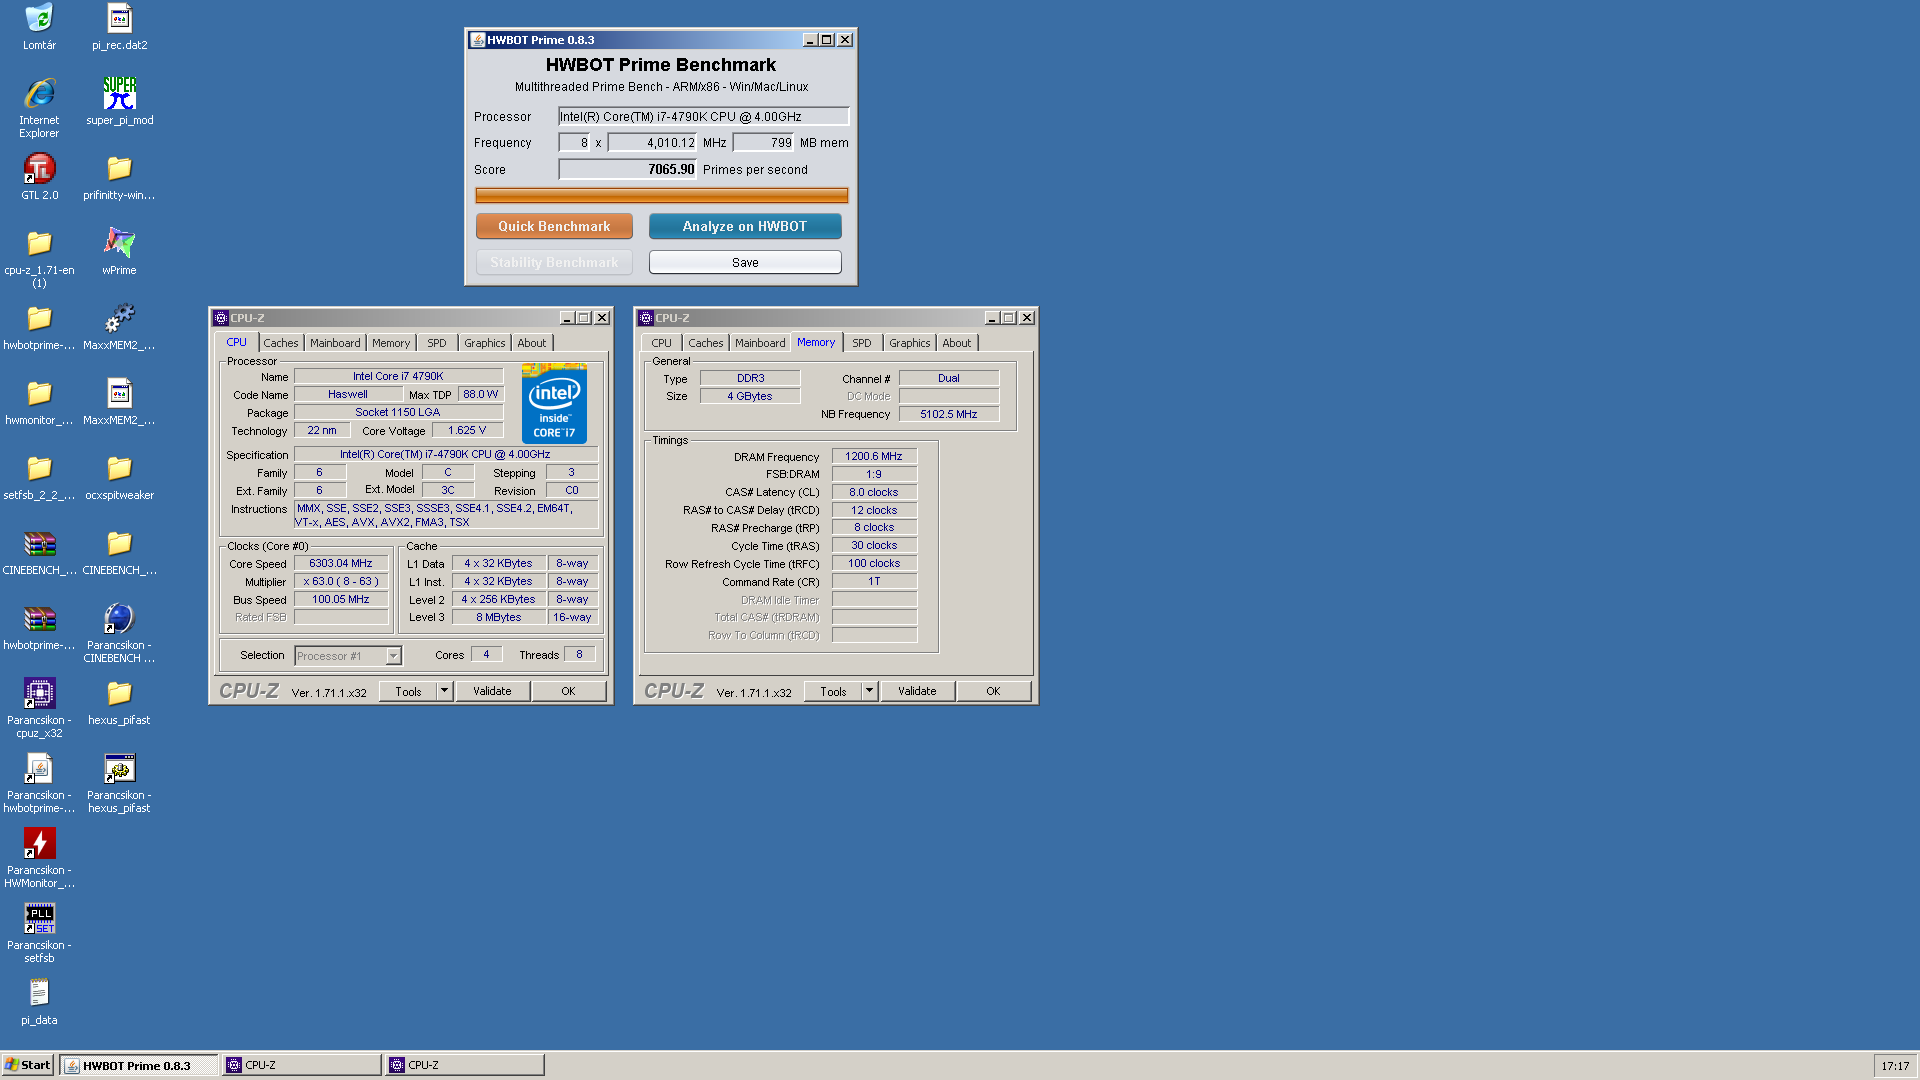Image resolution: width=1920 pixels, height=1080 pixels.
Task: Select CPU tab in right CPU-Z window
Action: coord(662,343)
